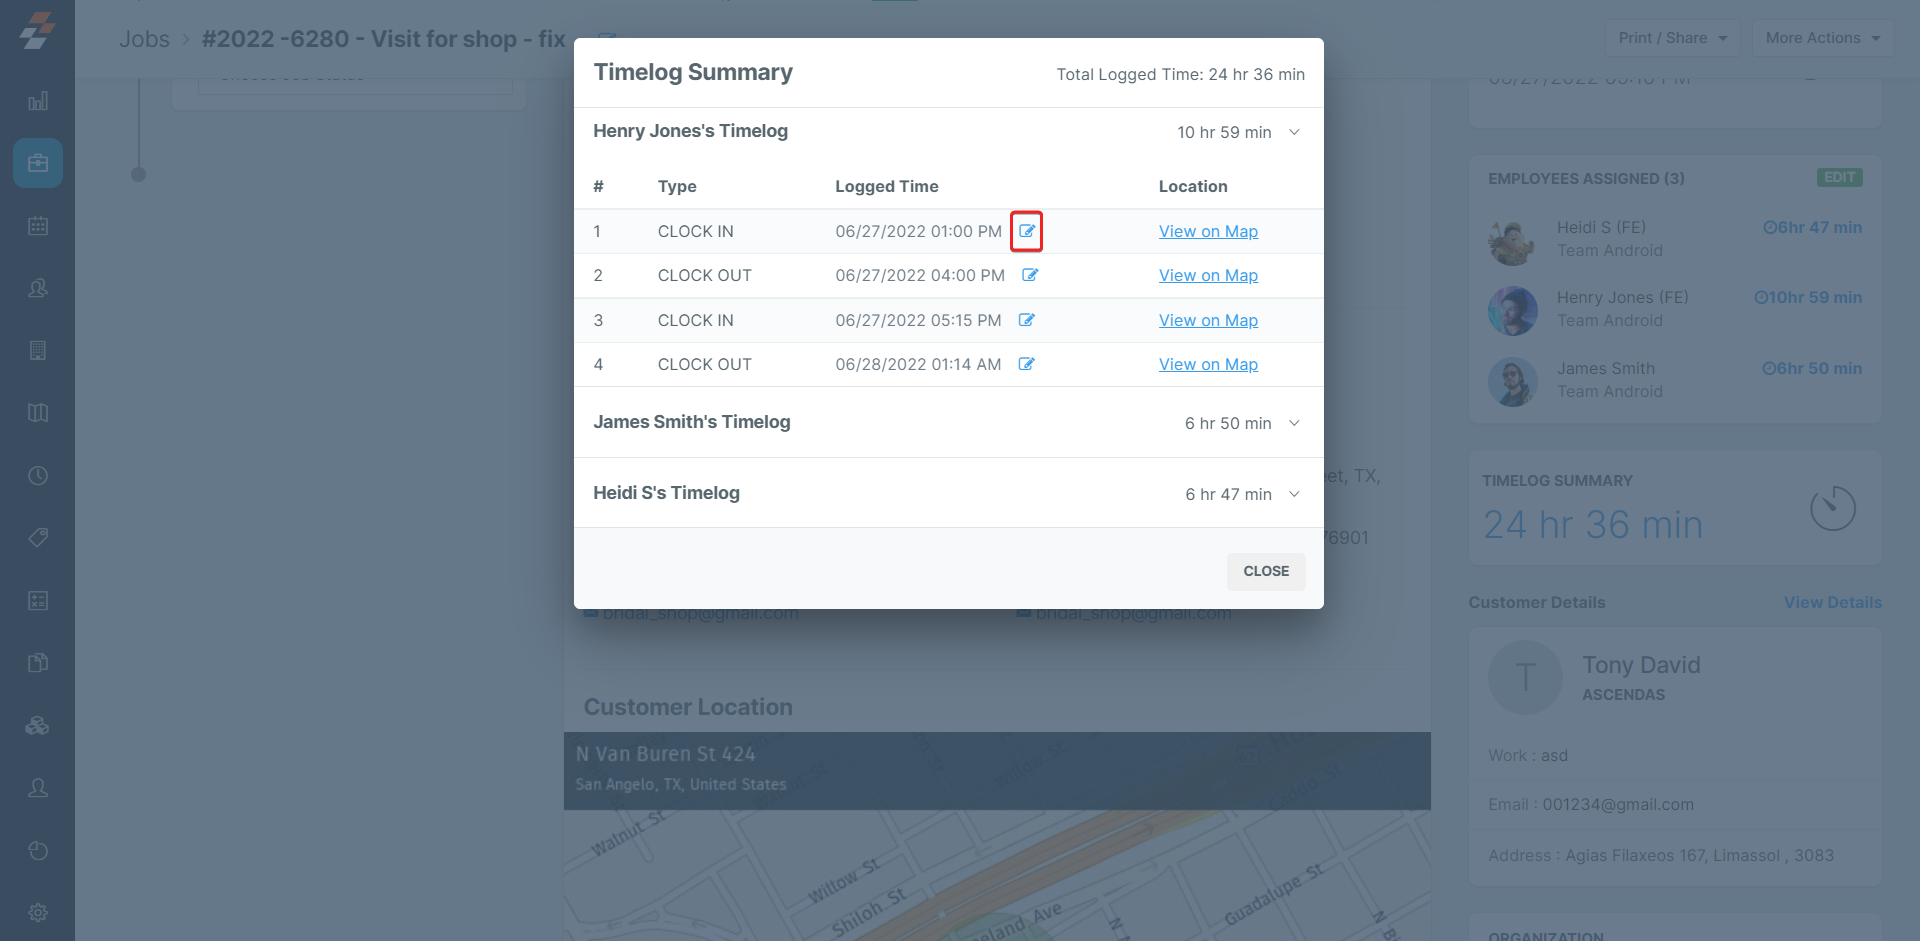
Task: Open the calendar icon in sidebar
Action: point(38,226)
